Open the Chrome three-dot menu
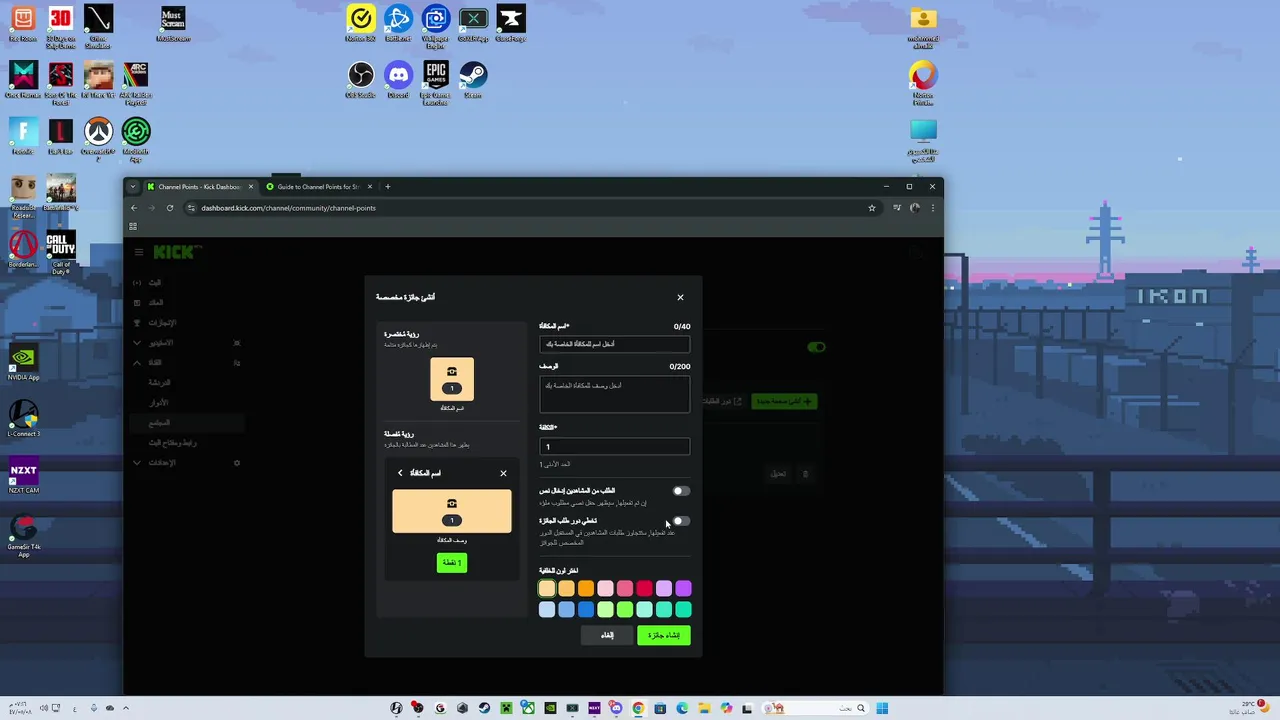 pos(933,208)
